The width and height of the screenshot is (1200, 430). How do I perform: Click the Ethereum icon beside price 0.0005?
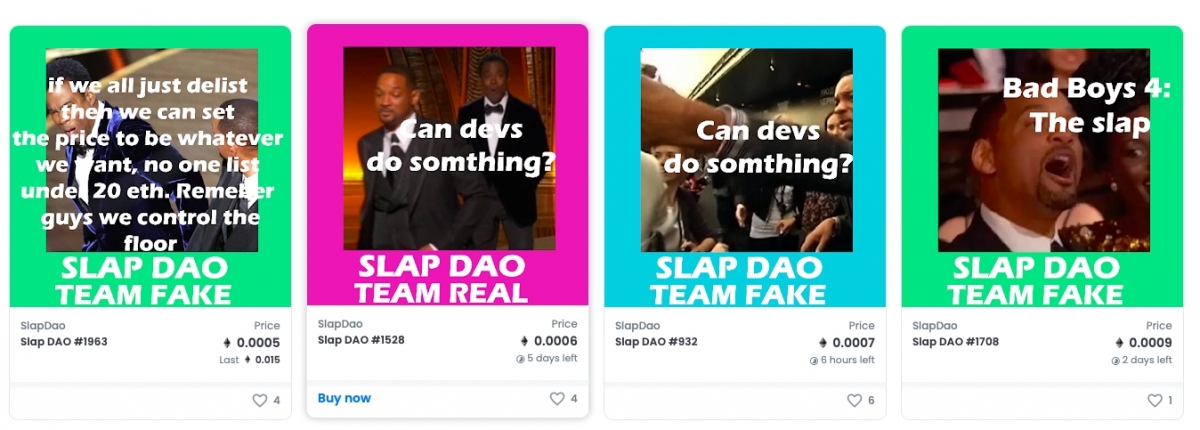227,343
